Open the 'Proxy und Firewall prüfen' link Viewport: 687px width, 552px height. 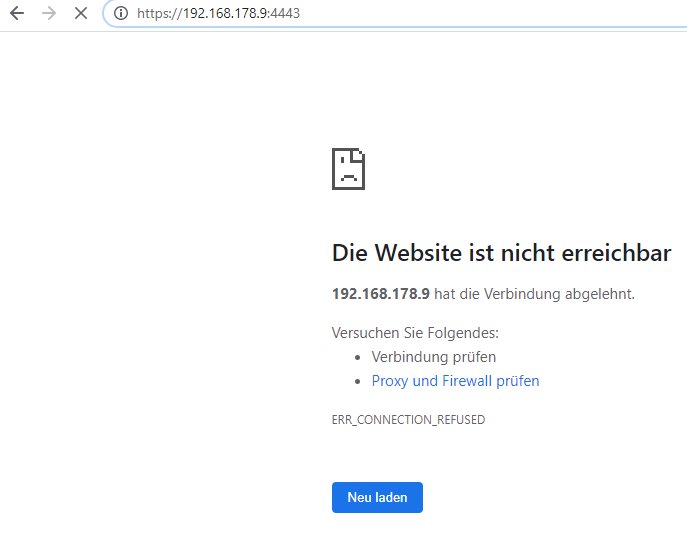click(x=455, y=381)
